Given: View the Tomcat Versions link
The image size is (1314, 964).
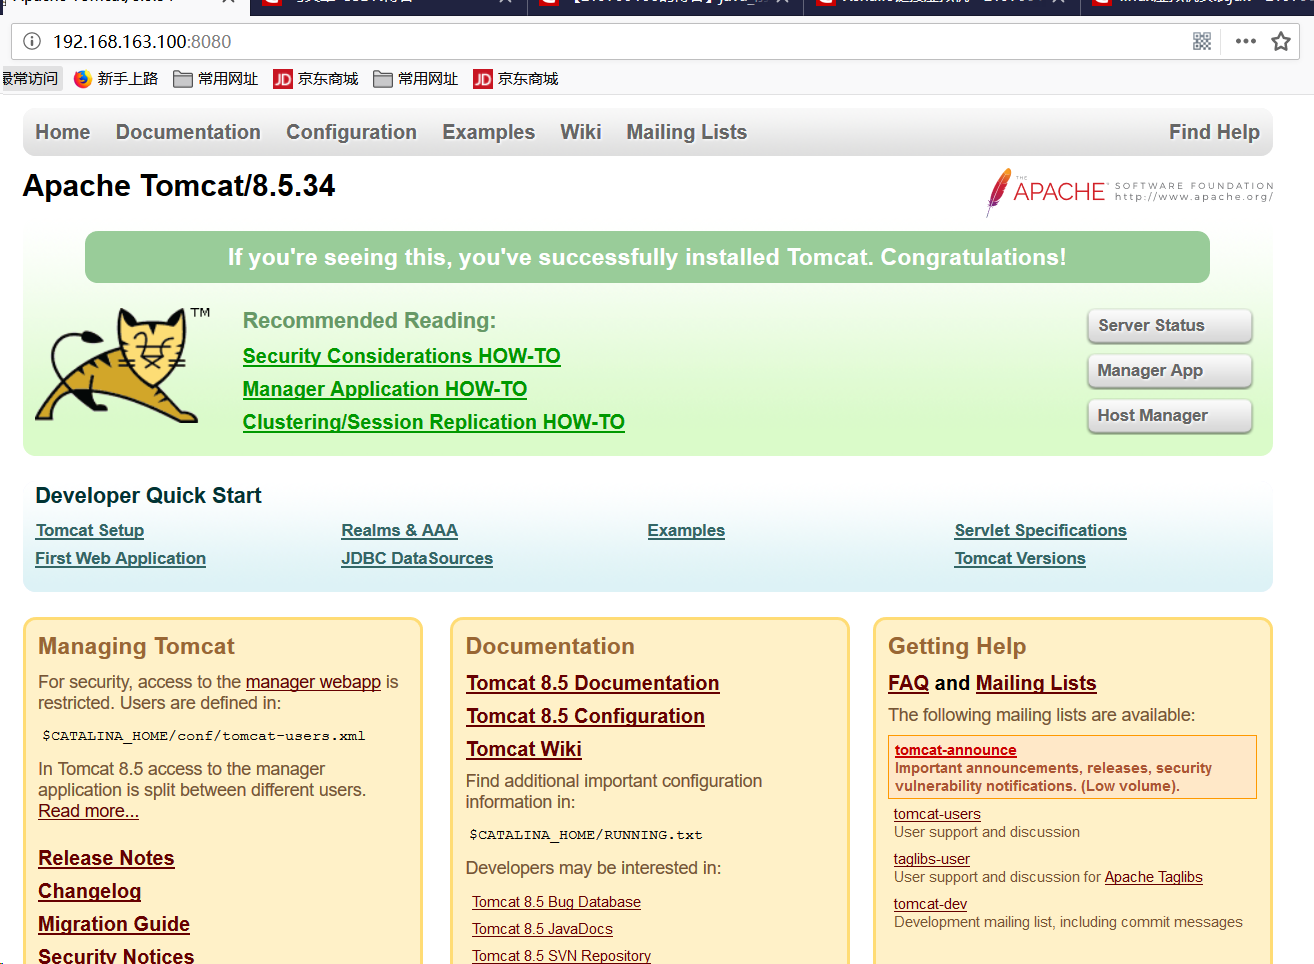Looking at the screenshot, I should point(1020,558).
